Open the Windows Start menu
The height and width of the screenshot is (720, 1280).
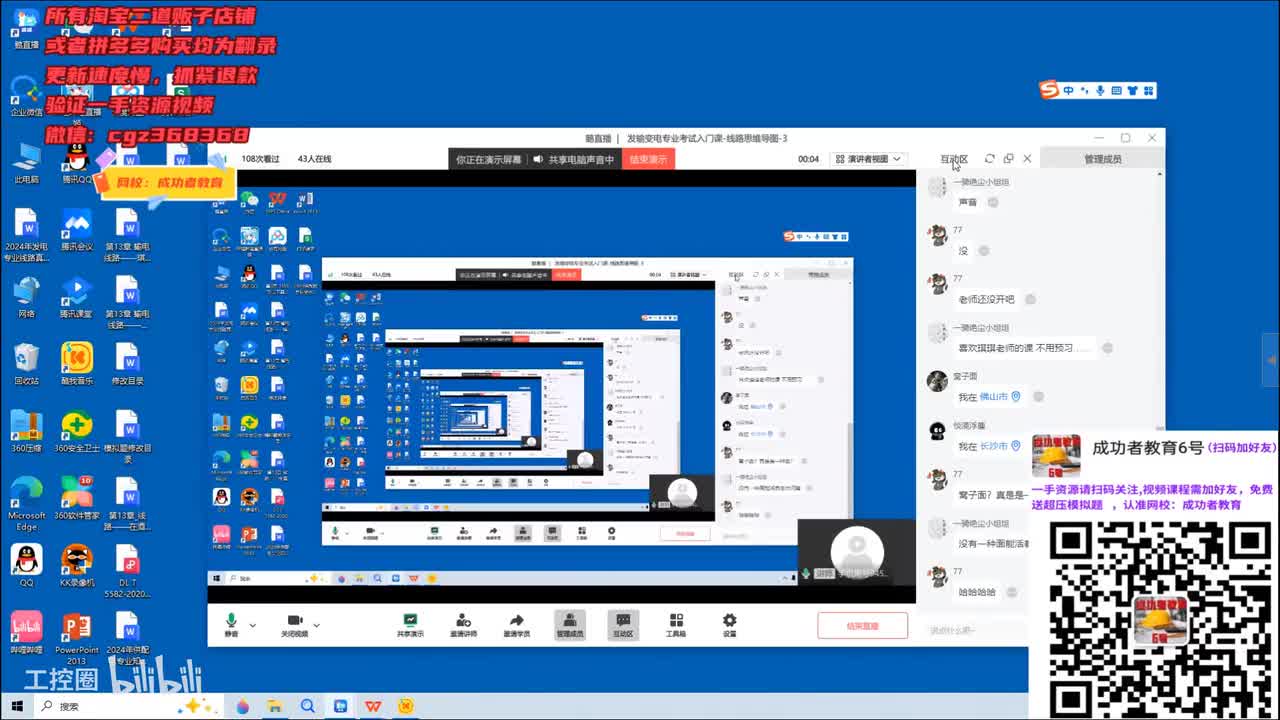17,706
